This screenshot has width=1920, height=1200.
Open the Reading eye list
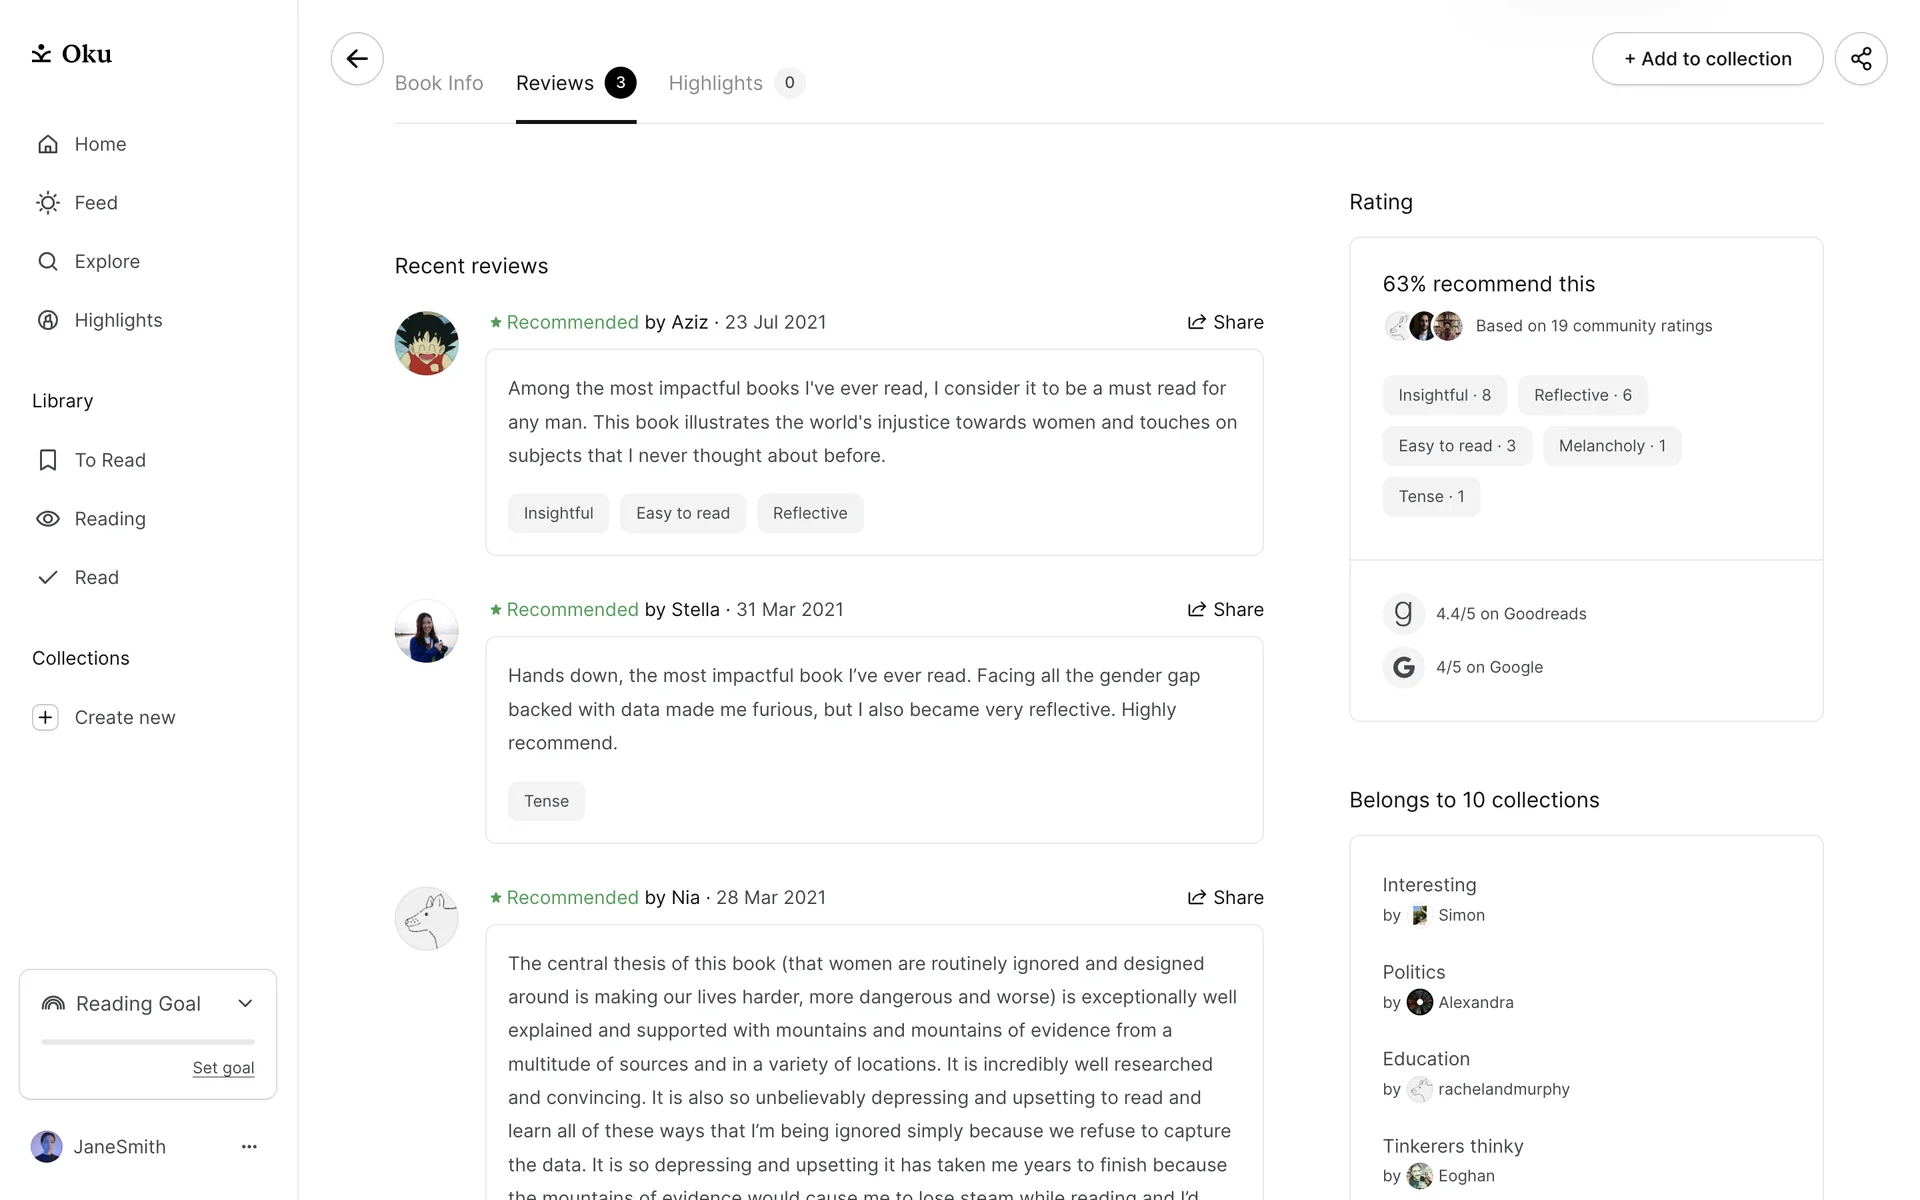pyautogui.click(x=110, y=519)
